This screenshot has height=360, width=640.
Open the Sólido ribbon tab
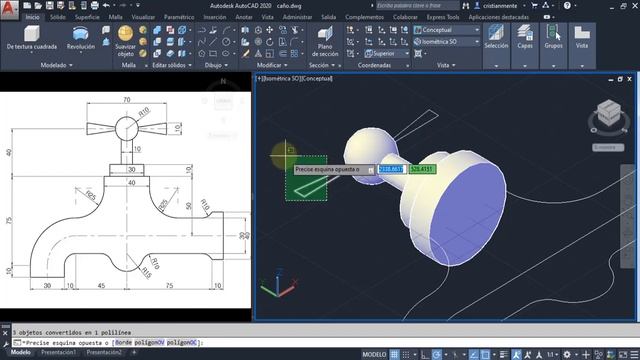coord(58,17)
